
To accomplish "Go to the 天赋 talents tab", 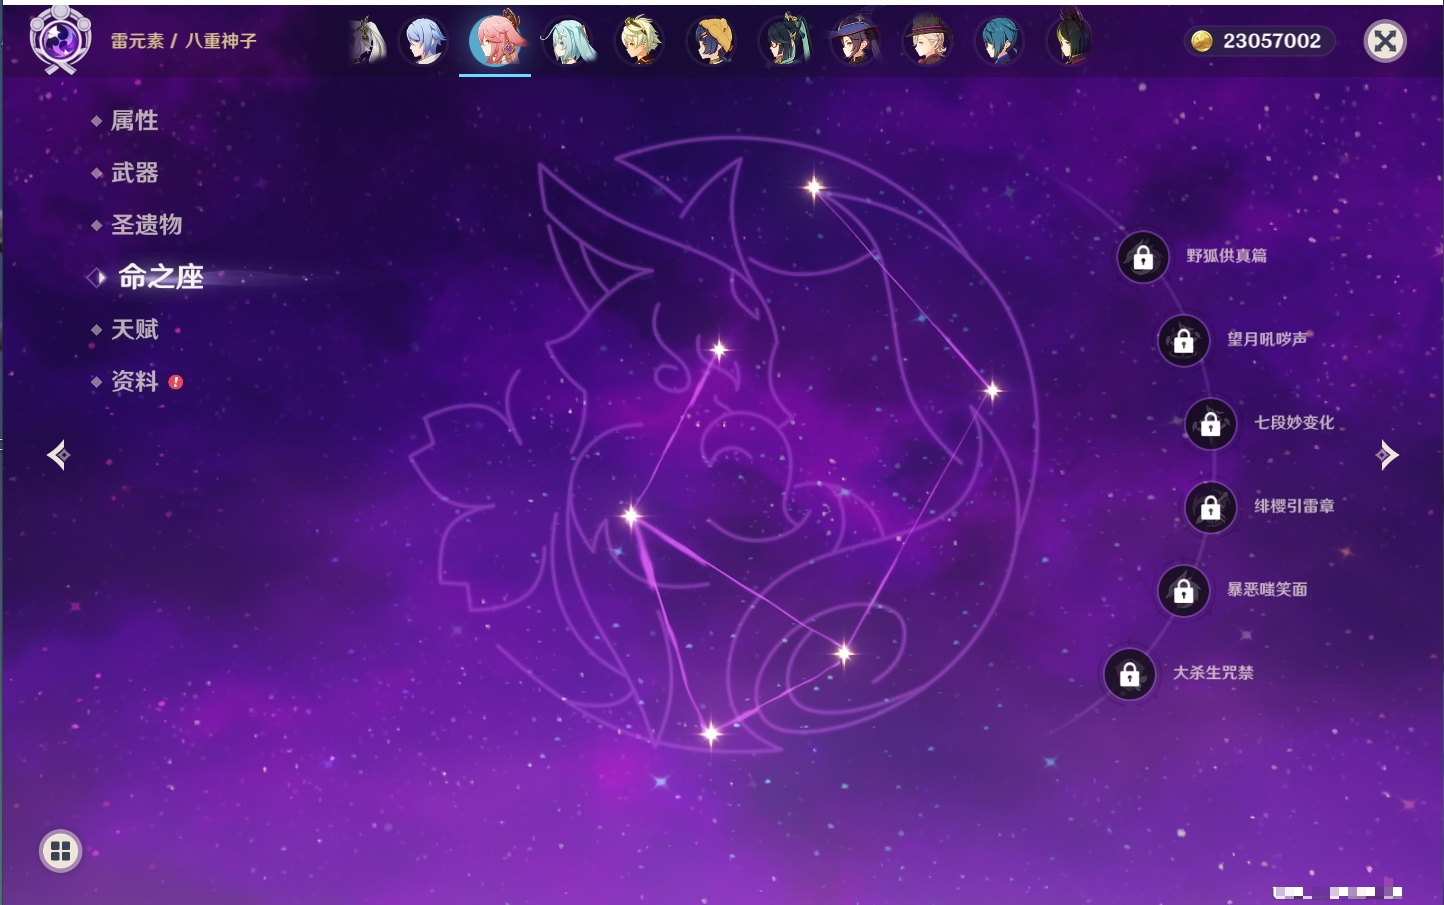I will [x=134, y=329].
